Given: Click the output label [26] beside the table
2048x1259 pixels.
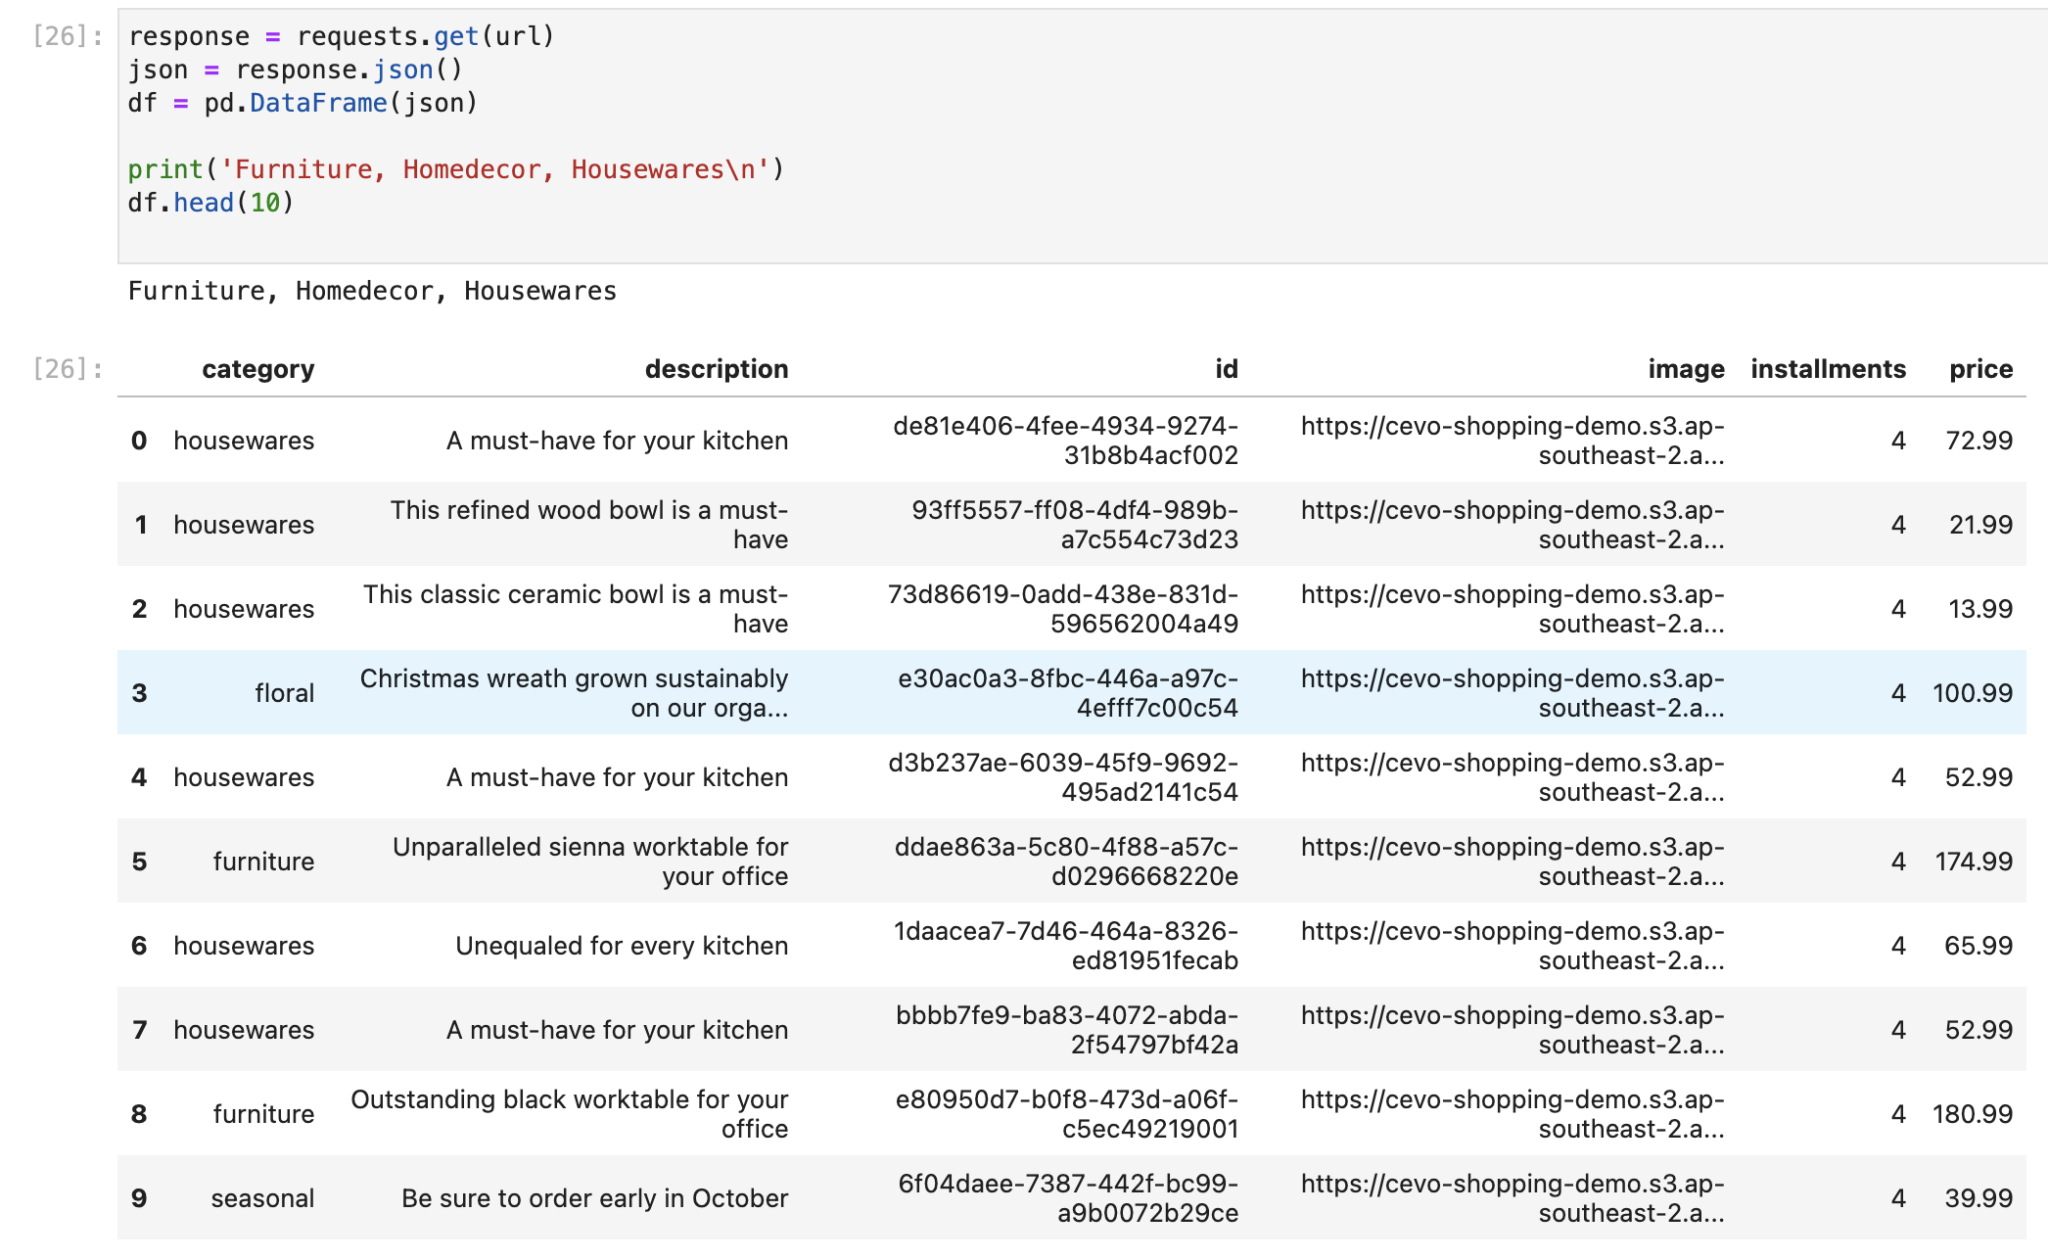Looking at the screenshot, I should (x=60, y=368).
